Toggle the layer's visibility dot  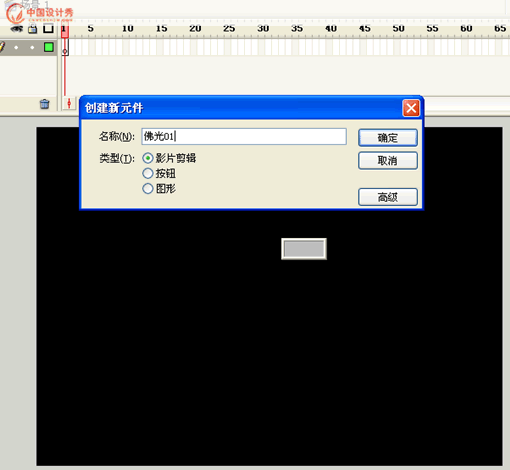pos(16,48)
